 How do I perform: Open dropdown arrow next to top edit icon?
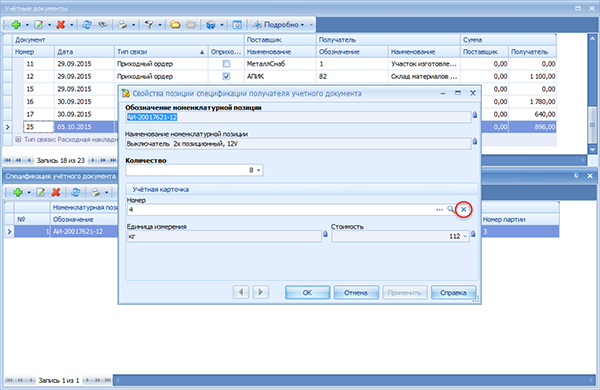(x=49, y=25)
